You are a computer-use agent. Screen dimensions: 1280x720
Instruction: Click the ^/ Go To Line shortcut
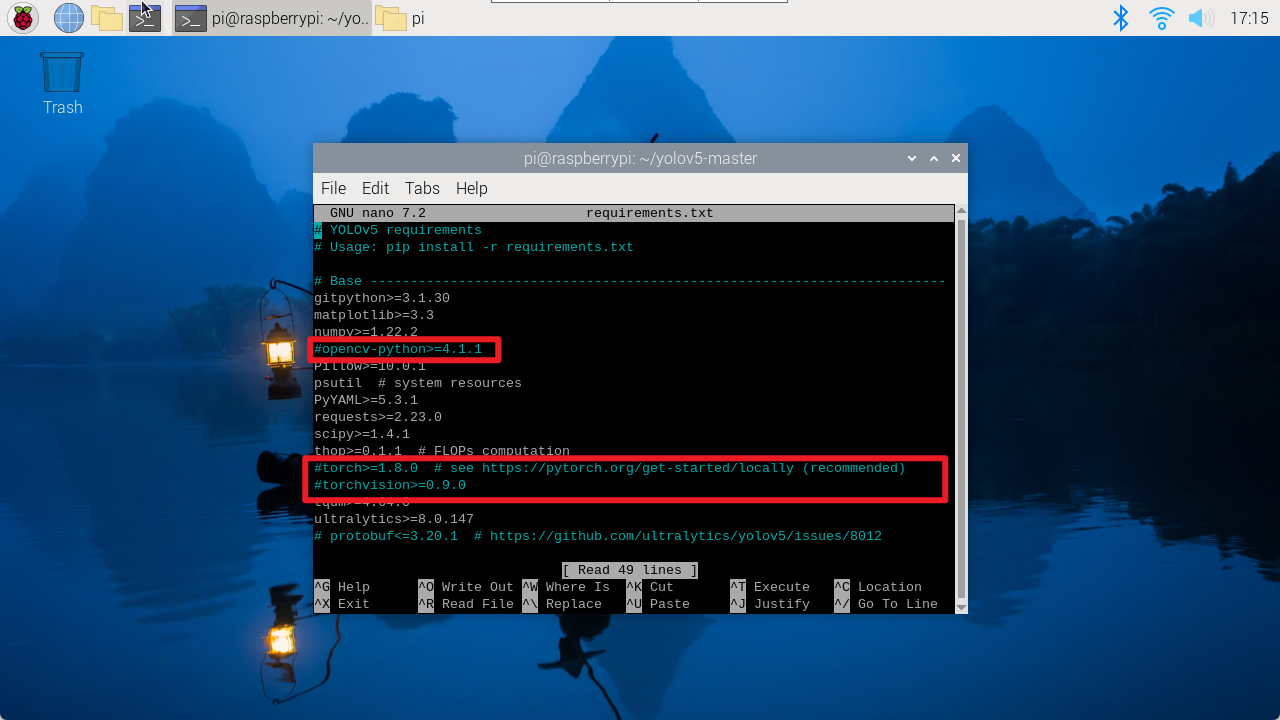coord(886,604)
